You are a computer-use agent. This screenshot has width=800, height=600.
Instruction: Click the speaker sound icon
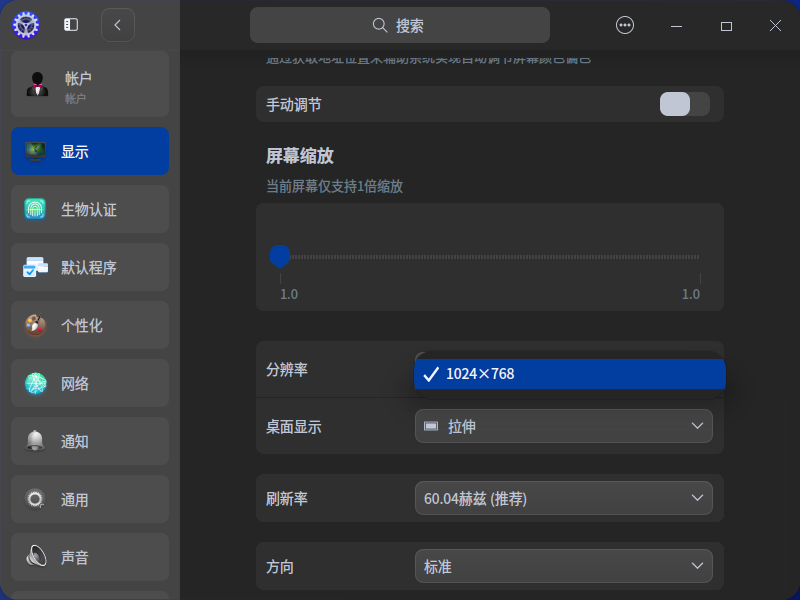[36, 557]
